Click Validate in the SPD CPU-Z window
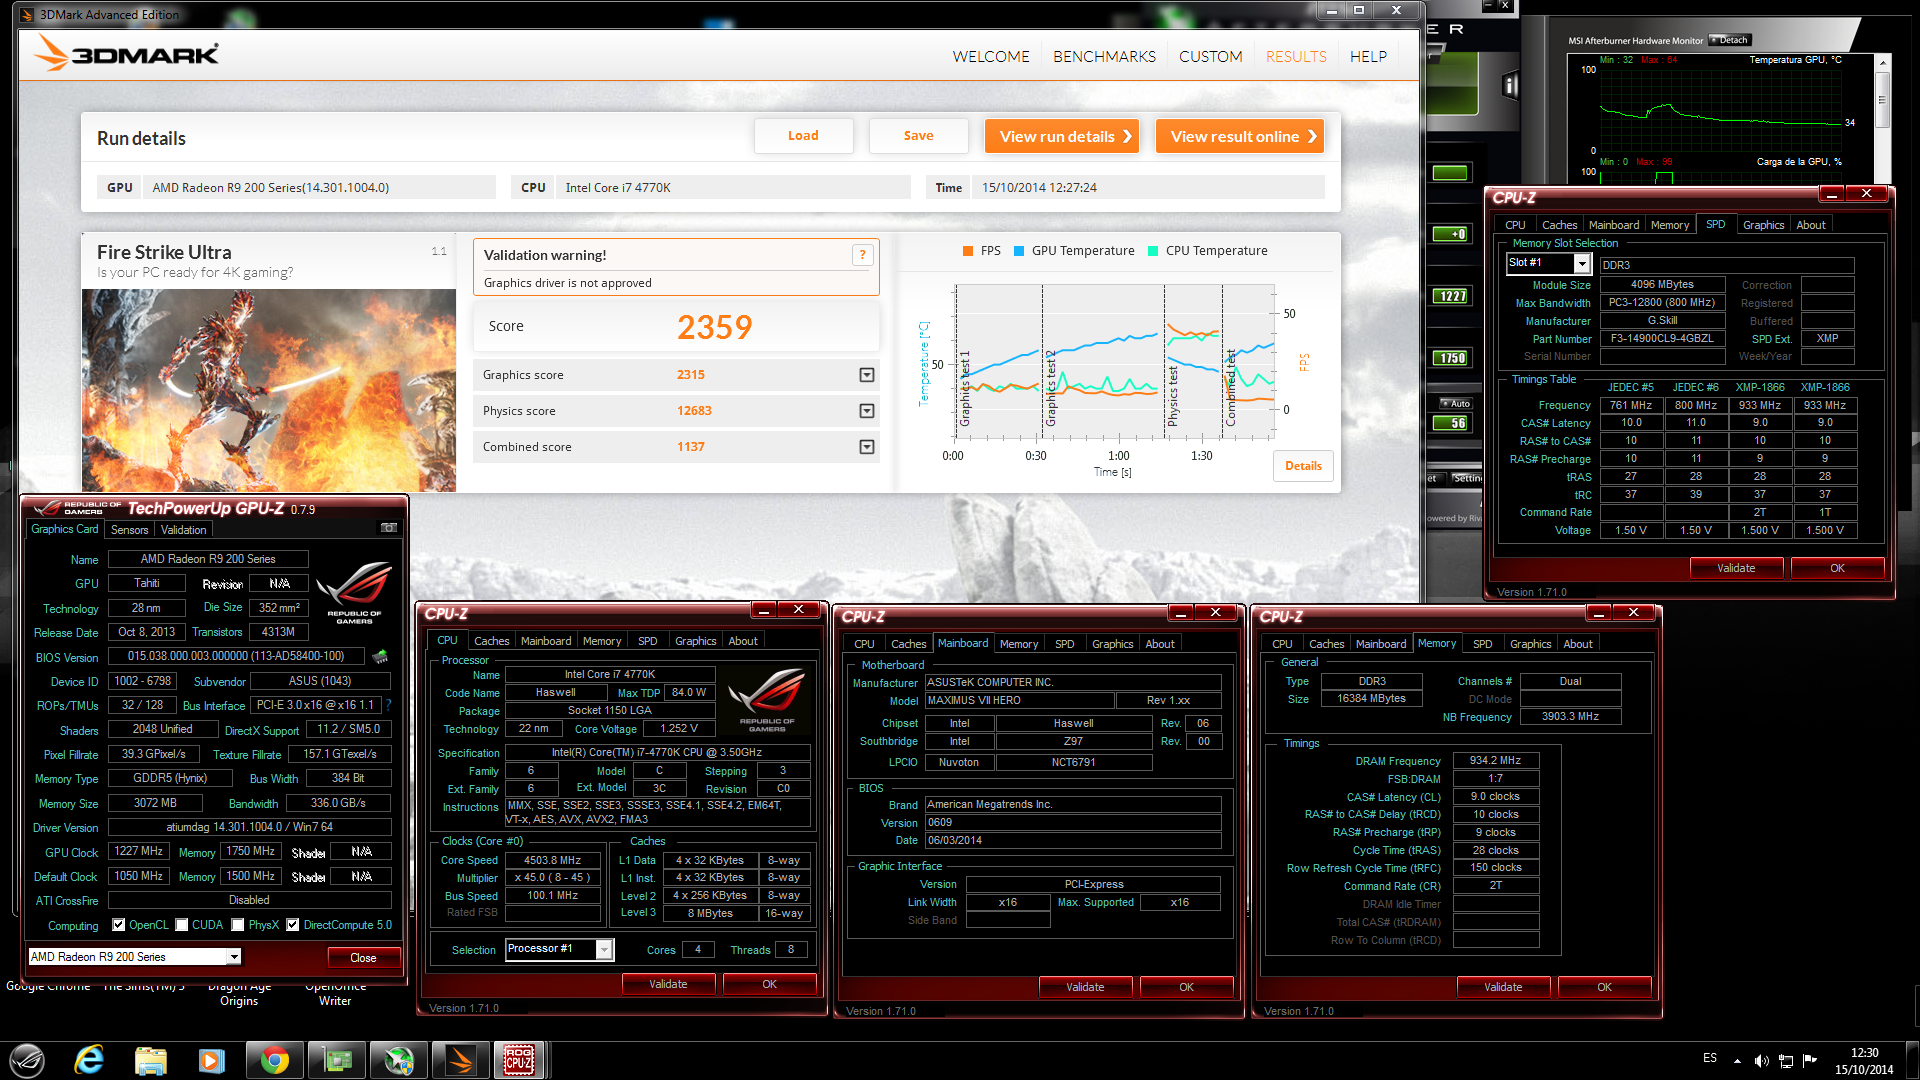The height and width of the screenshot is (1080, 1920). [1736, 568]
